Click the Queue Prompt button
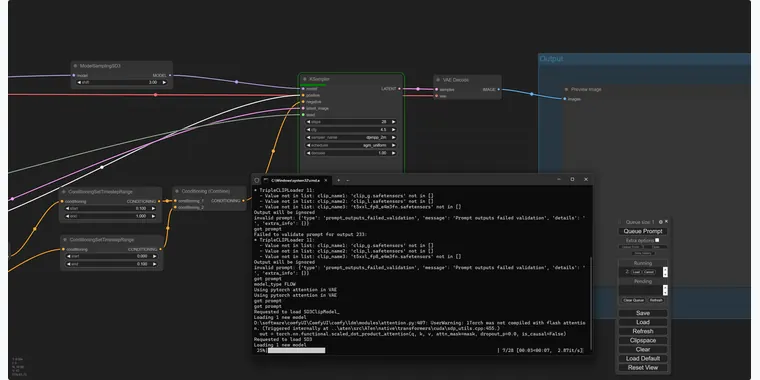This screenshot has height=380, width=760. pyautogui.click(x=643, y=231)
